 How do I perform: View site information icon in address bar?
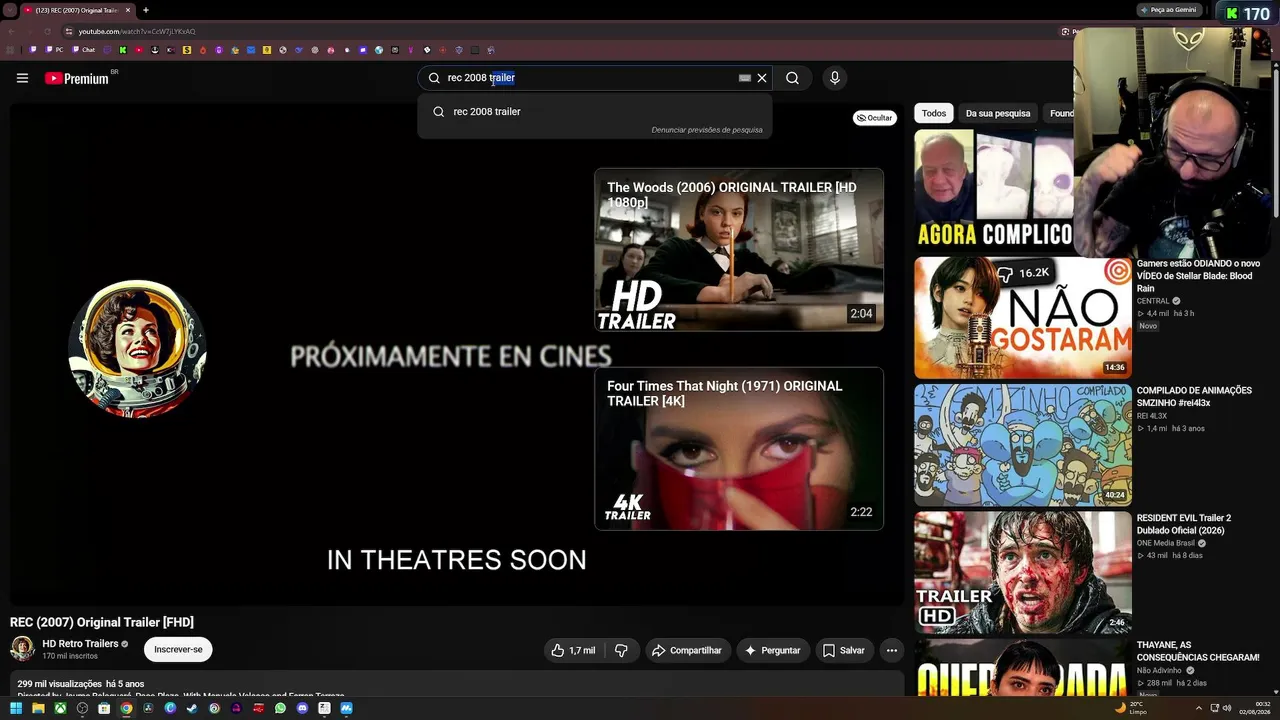pyautogui.click(x=68, y=31)
